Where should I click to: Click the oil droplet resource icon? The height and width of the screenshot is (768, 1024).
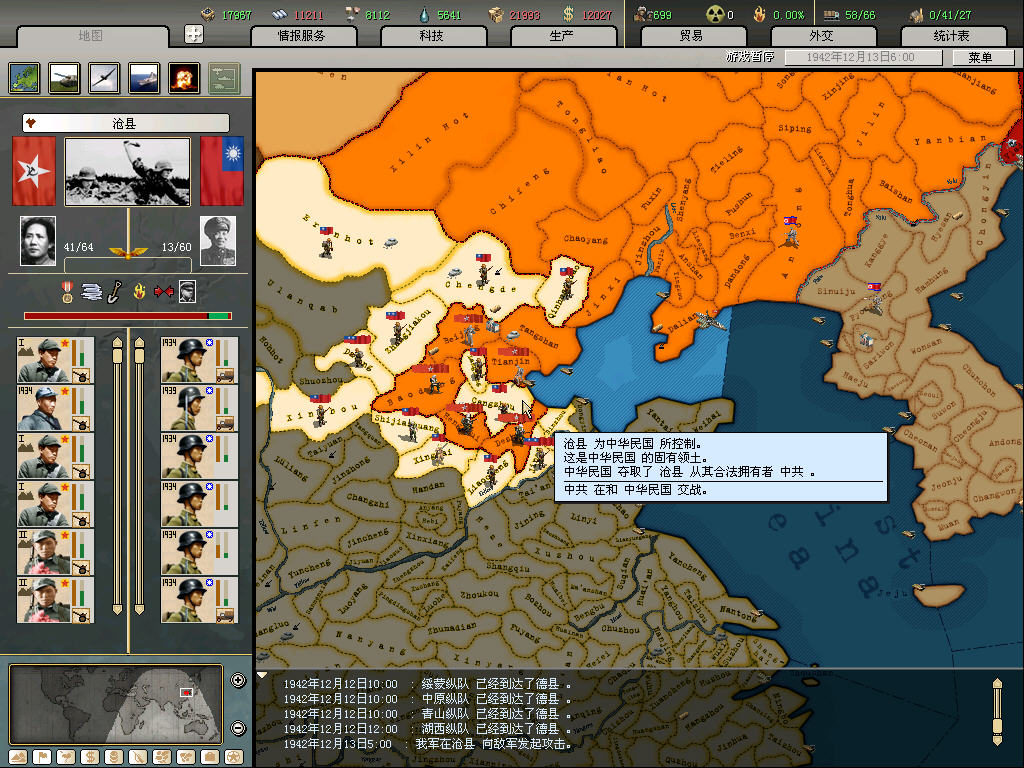425,14
